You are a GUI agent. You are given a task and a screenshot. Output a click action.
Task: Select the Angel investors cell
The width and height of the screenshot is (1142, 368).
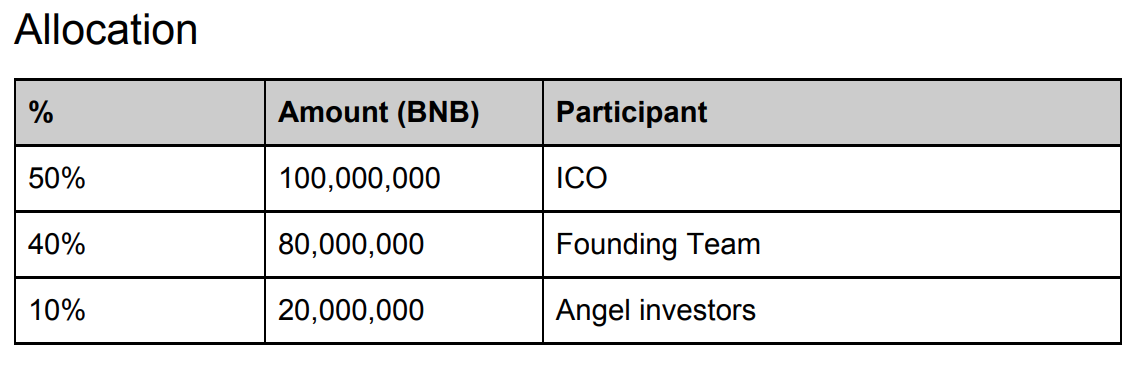point(832,310)
